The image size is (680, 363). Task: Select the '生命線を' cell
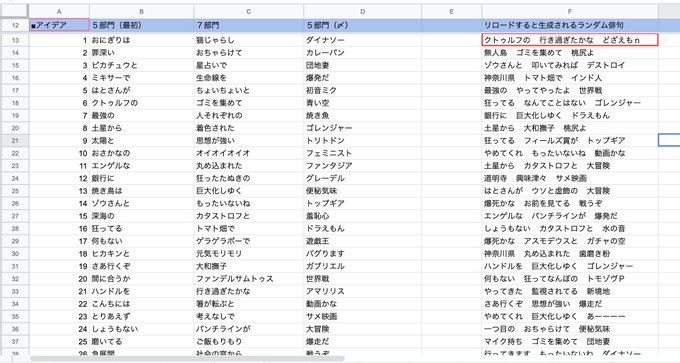(248, 78)
